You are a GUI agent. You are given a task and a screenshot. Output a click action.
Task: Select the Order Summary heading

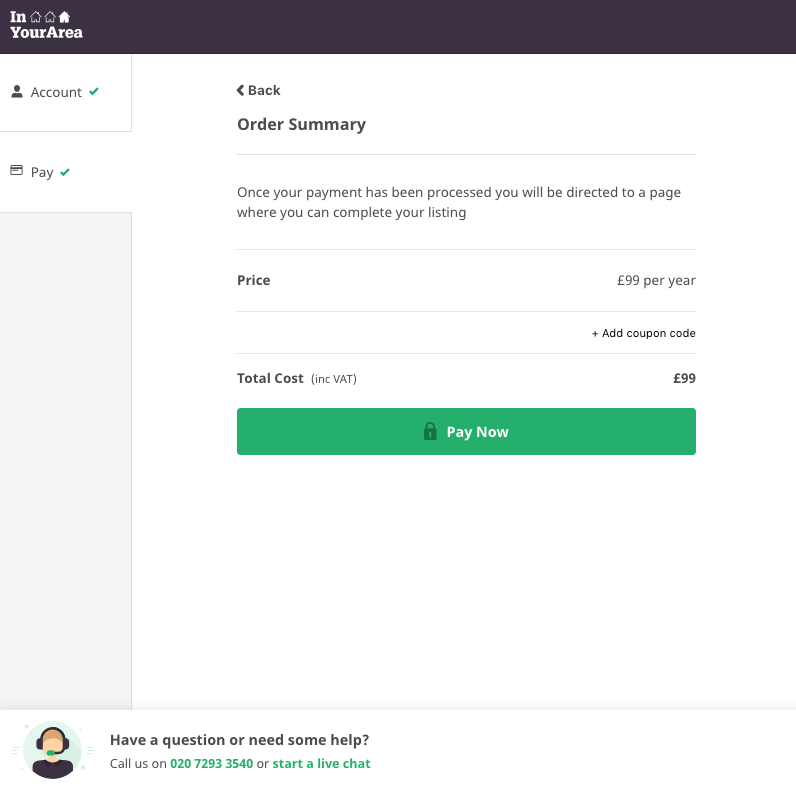pos(302,124)
